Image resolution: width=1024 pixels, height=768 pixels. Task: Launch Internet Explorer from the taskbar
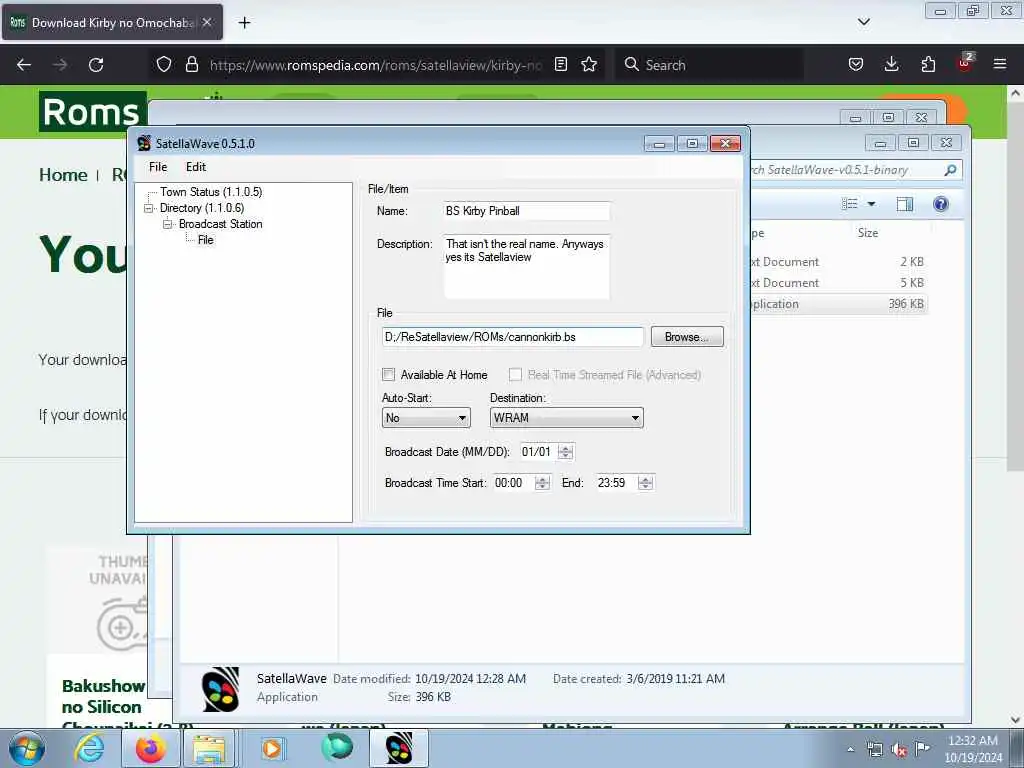(x=89, y=748)
